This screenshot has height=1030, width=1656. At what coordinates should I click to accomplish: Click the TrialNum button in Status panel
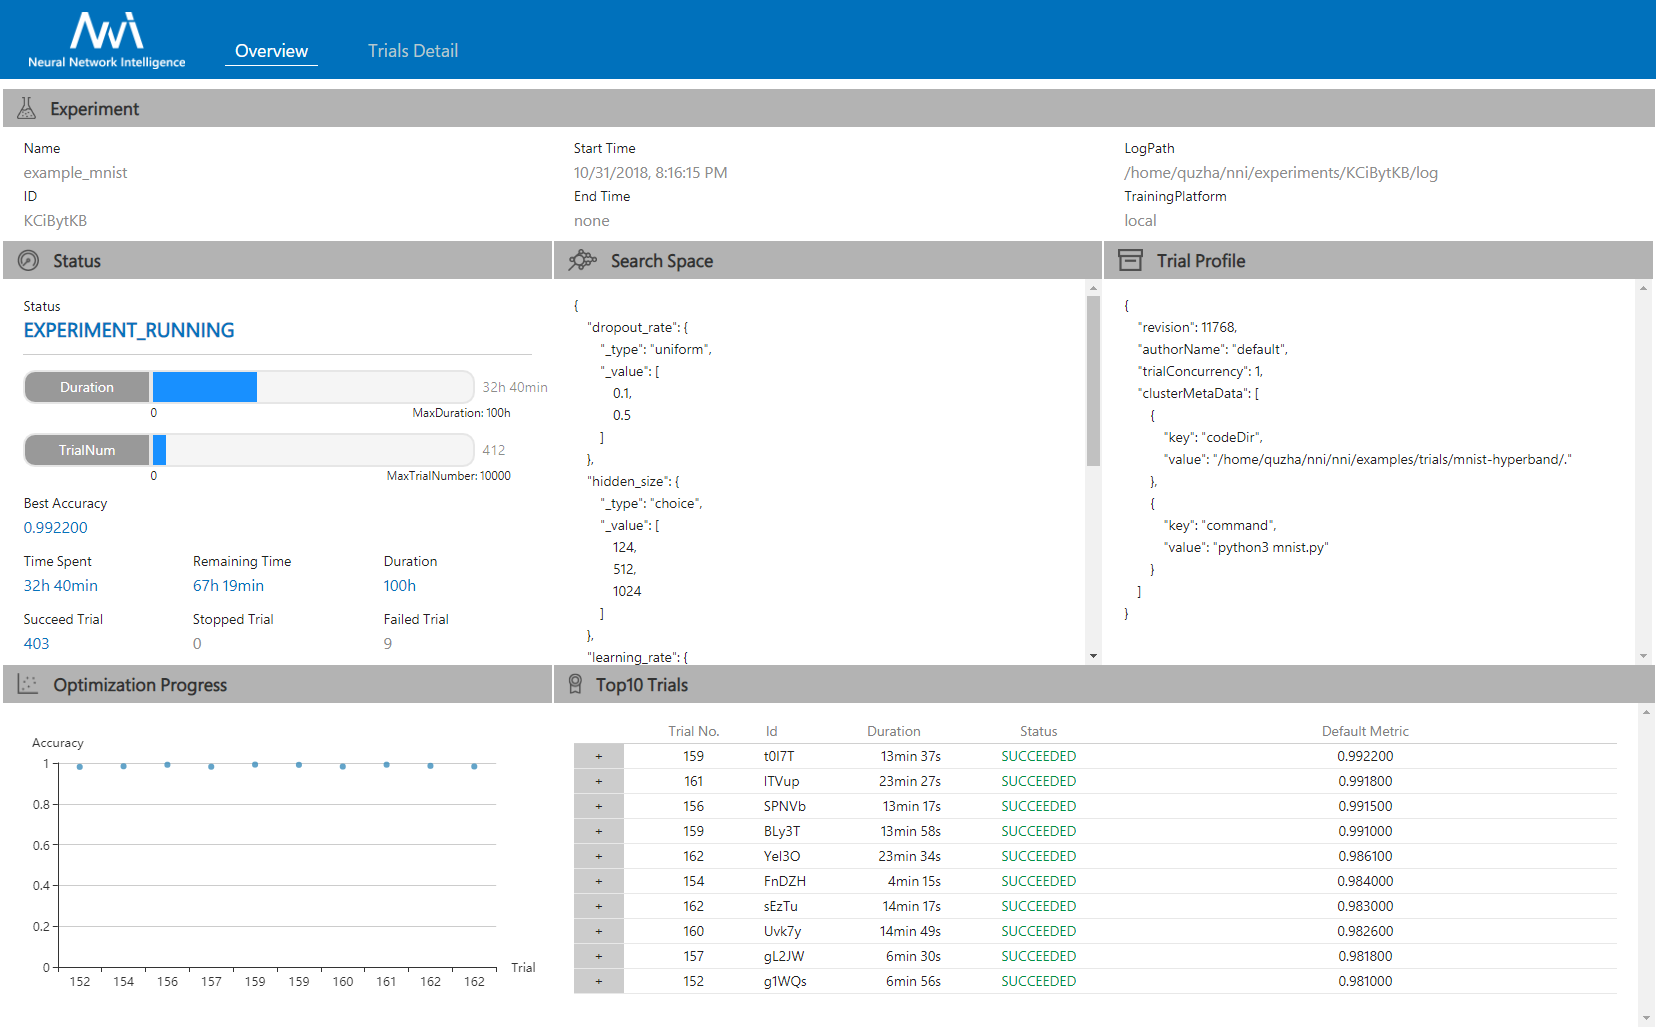click(86, 450)
